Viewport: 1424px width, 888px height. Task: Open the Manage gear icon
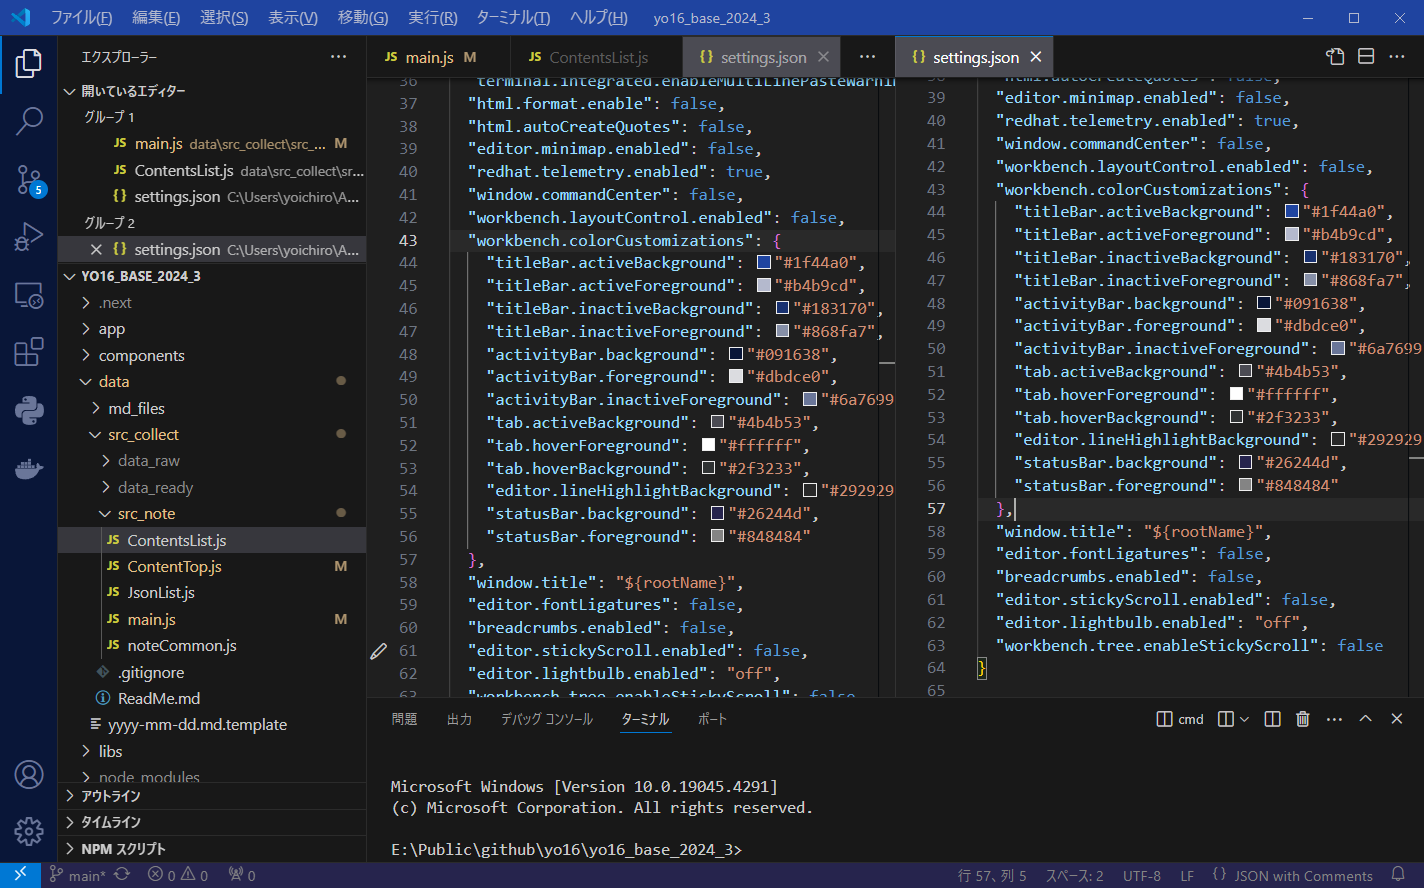pyautogui.click(x=29, y=831)
